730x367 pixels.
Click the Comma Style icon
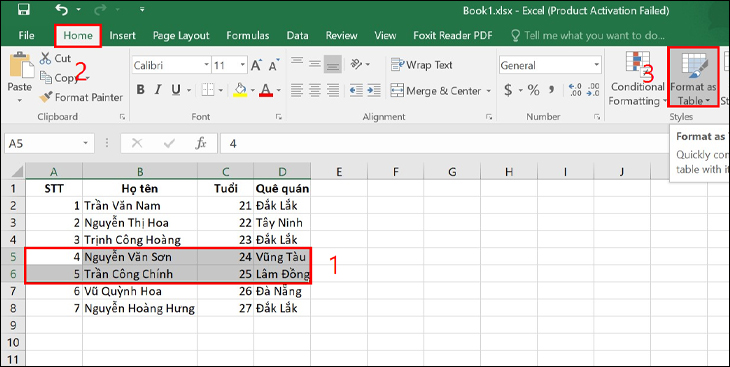pyautogui.click(x=552, y=90)
